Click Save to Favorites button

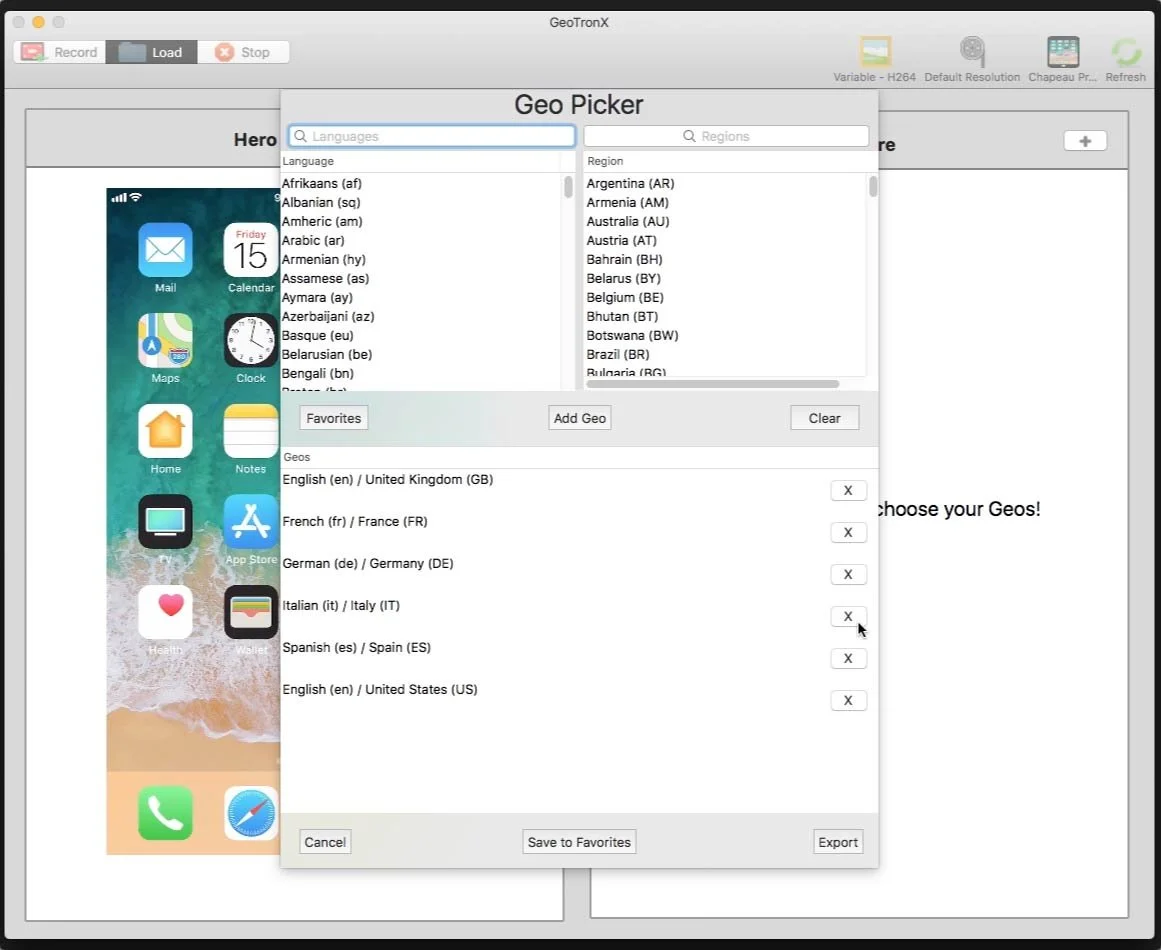[579, 842]
